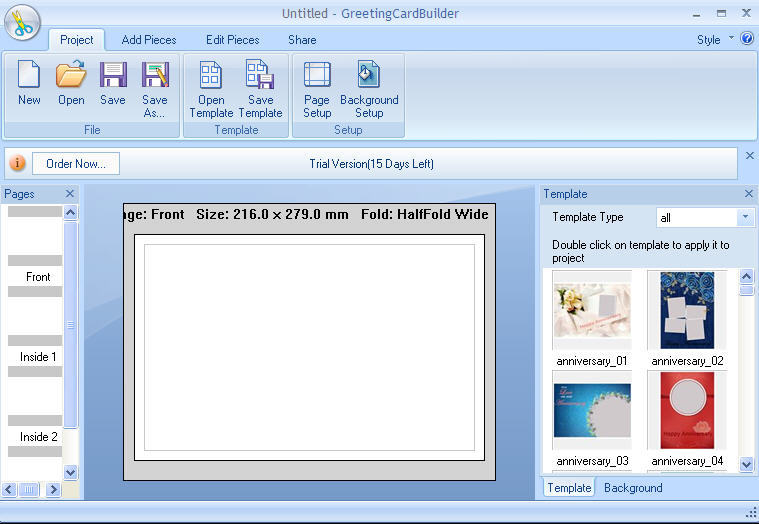Open the Add Pieces ribbon tab

149,40
